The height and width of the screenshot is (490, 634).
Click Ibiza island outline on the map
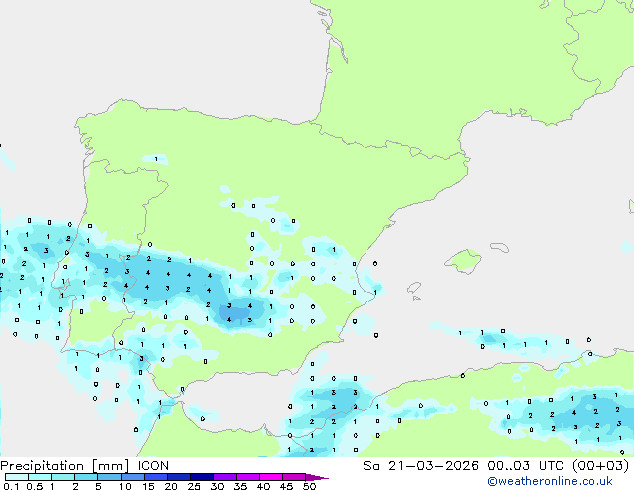[x=414, y=288]
